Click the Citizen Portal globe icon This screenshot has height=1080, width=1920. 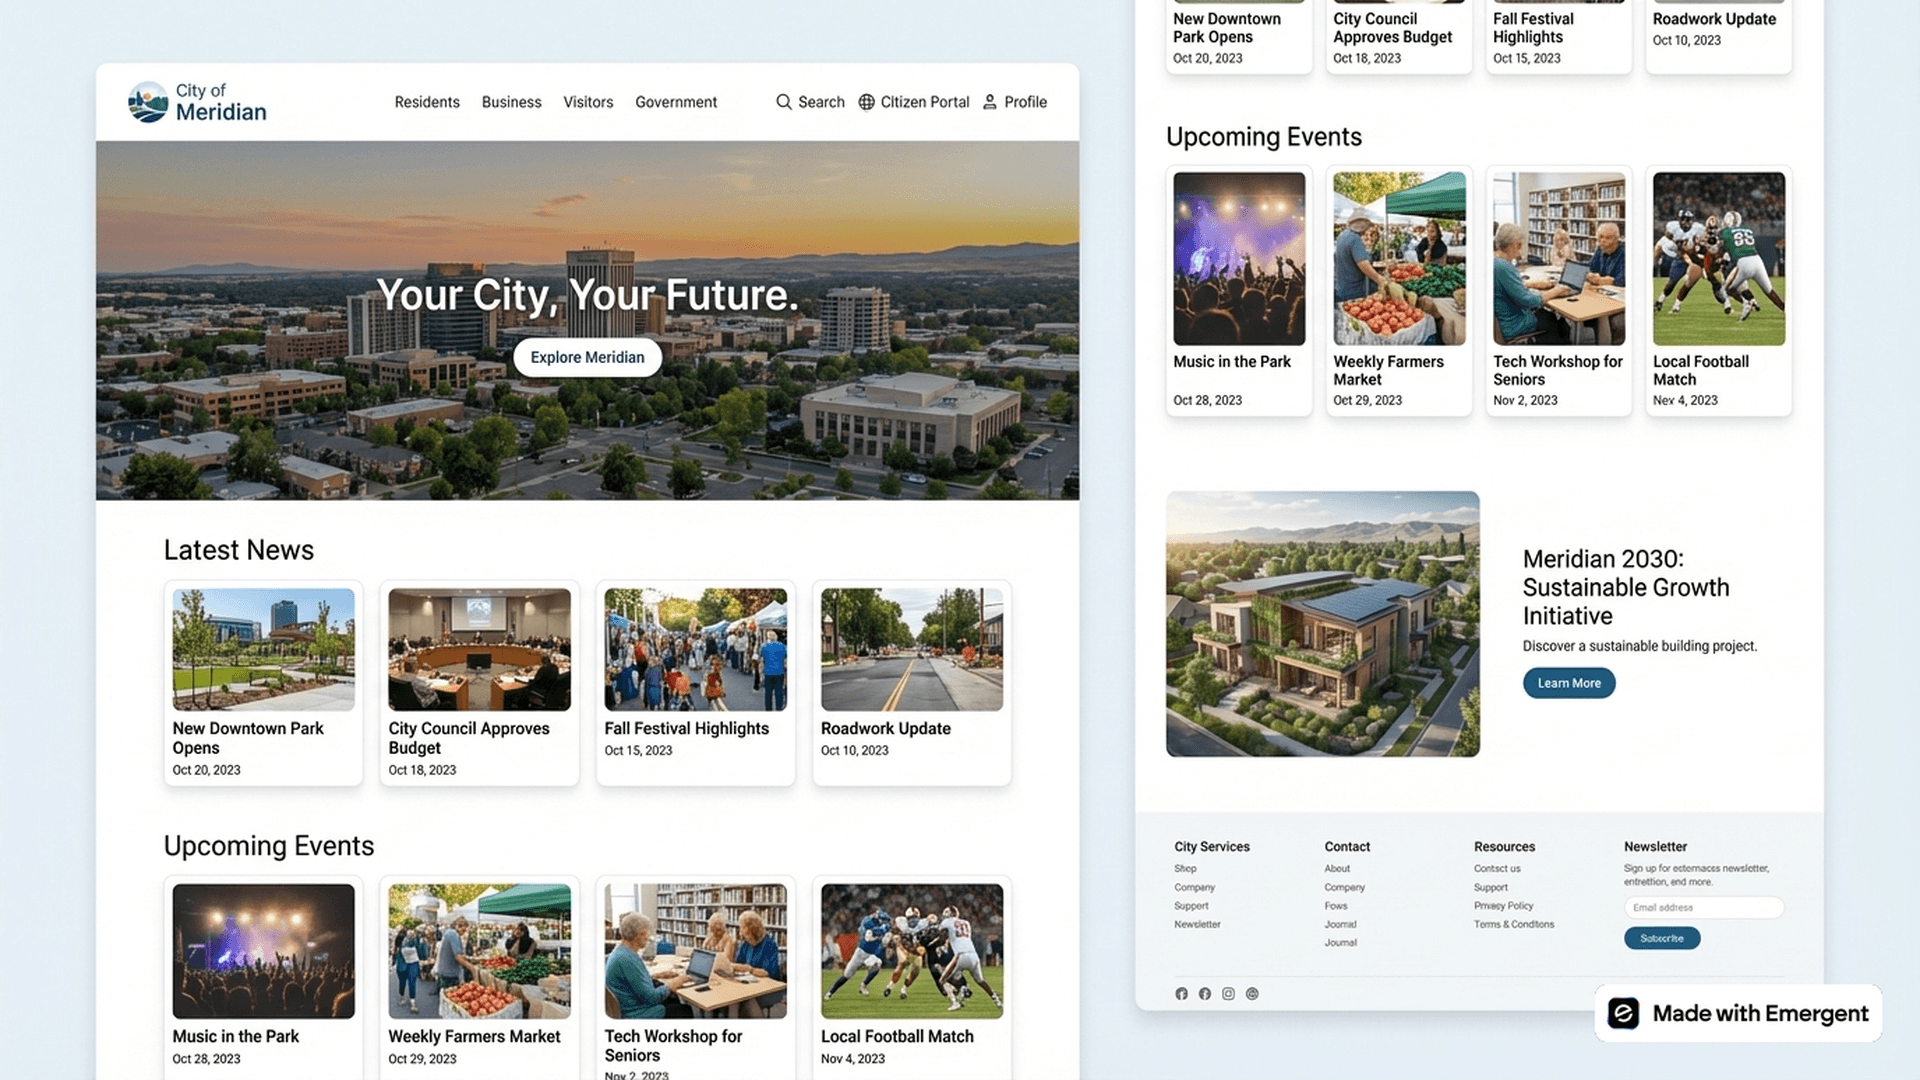[x=866, y=101]
